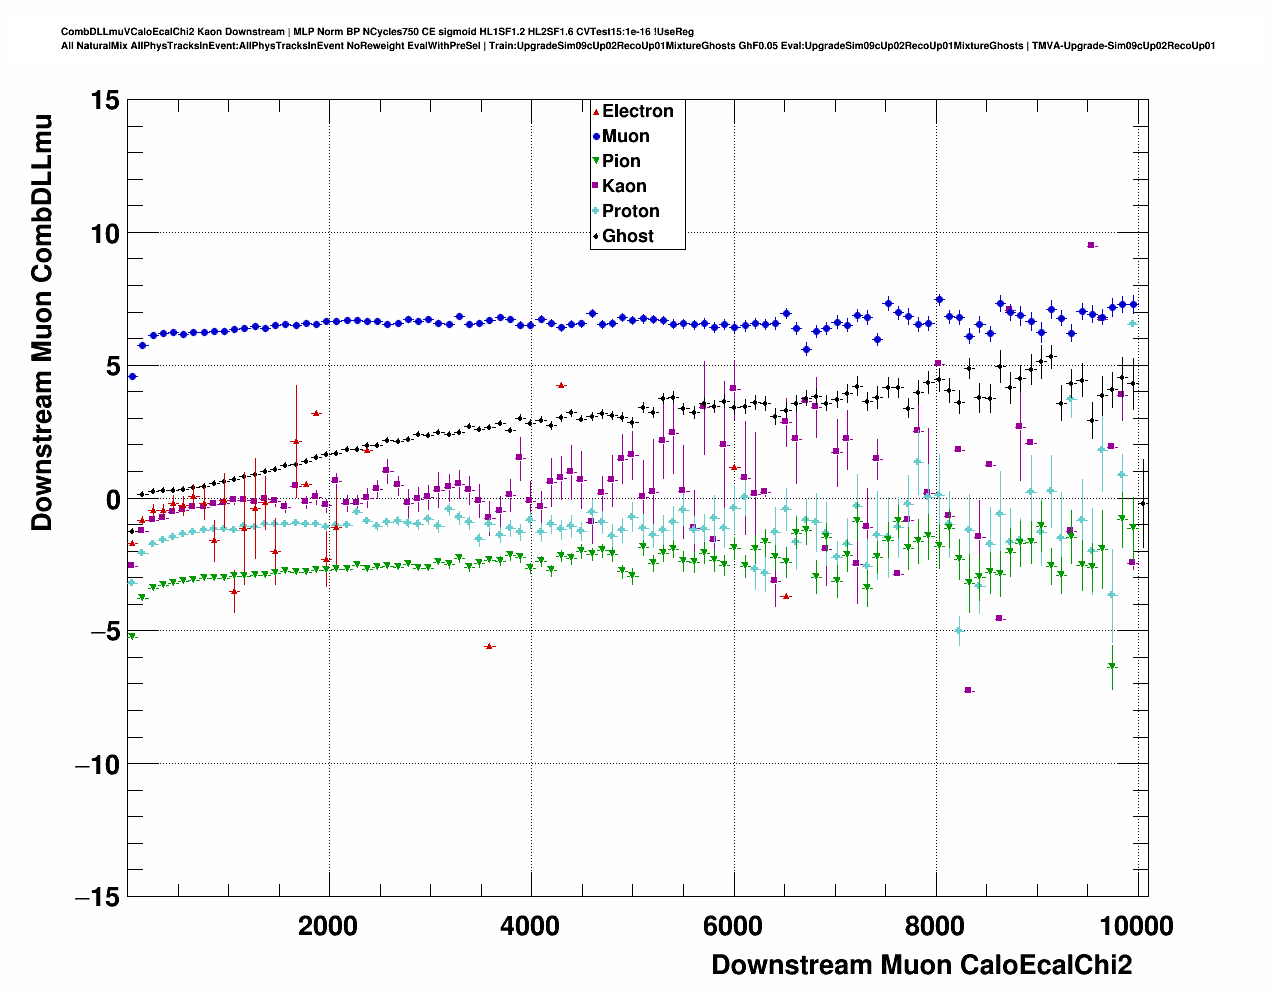Click the x-axis tick label 6000
This screenshot has width=1276, height=996.
point(733,926)
